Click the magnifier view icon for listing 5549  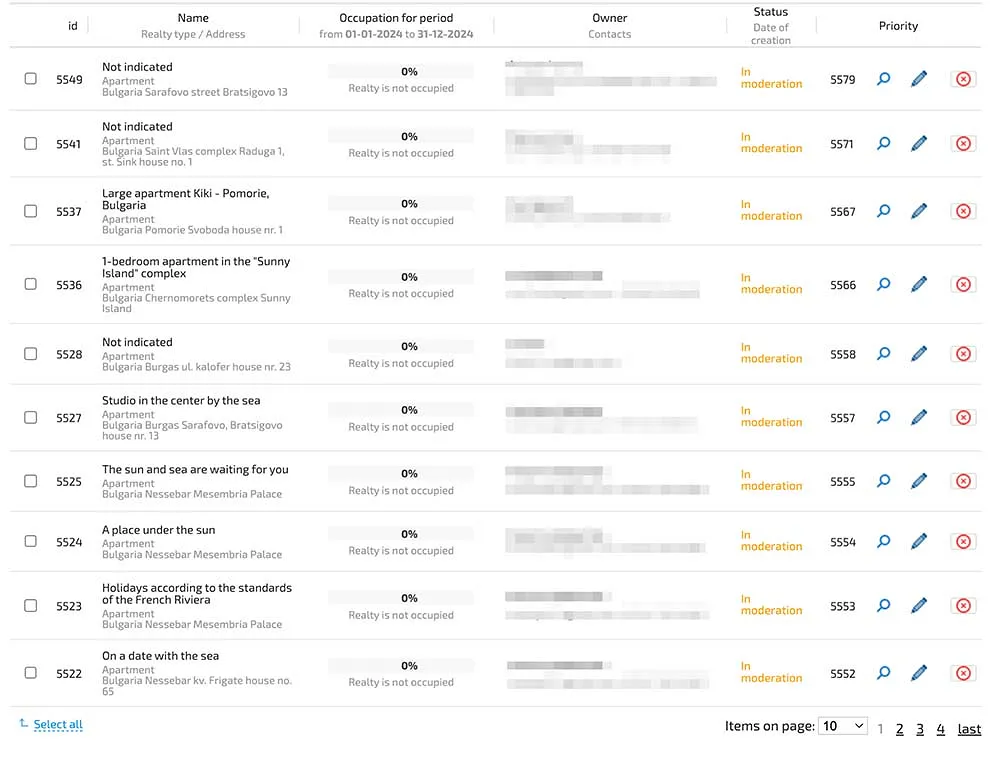click(883, 79)
